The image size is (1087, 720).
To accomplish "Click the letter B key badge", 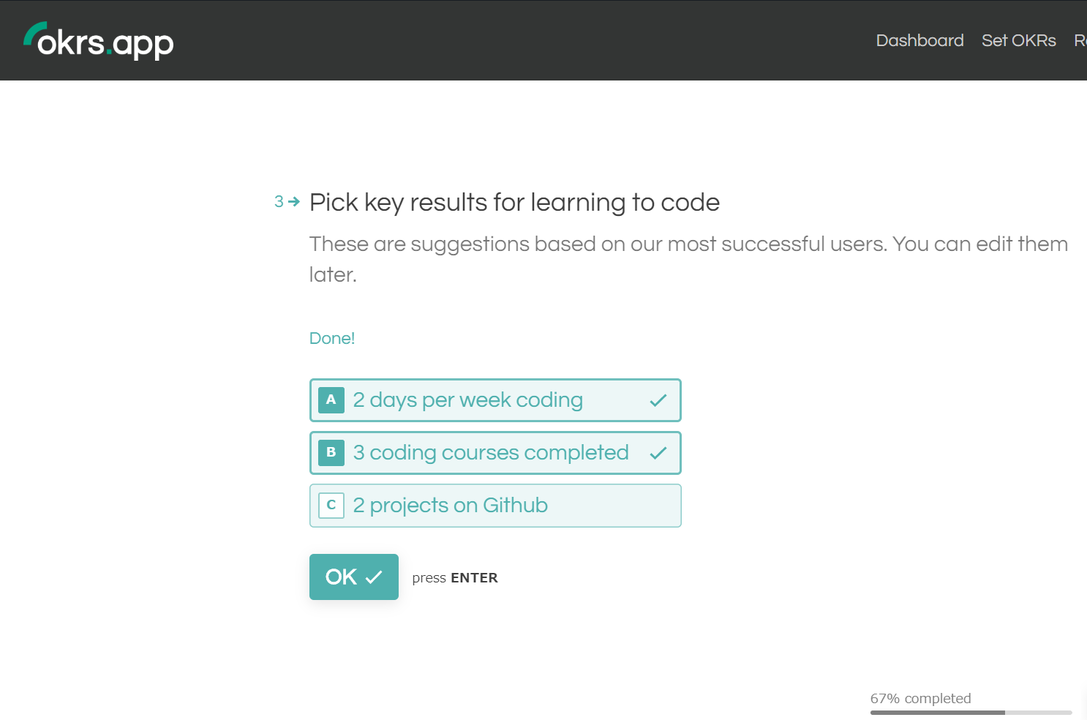I will click(331, 453).
